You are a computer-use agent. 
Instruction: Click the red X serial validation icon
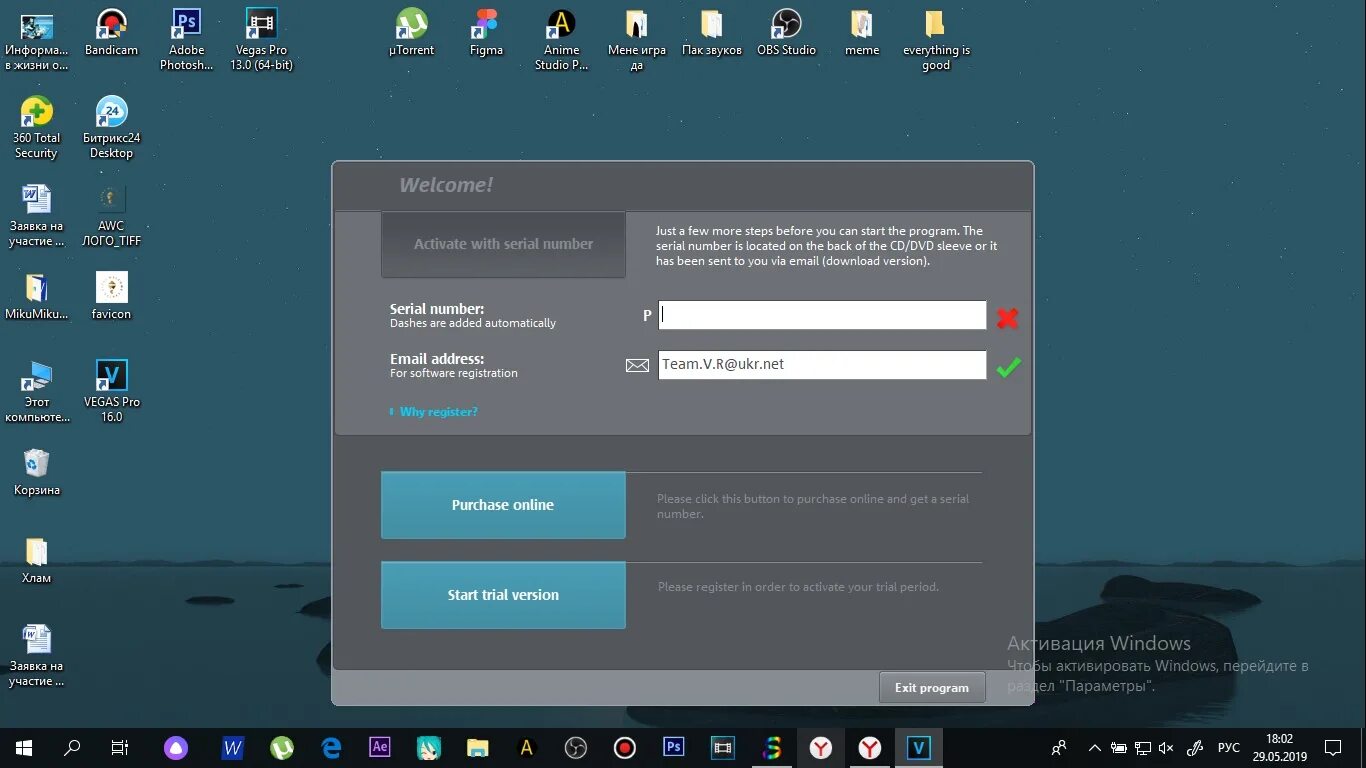click(1007, 318)
